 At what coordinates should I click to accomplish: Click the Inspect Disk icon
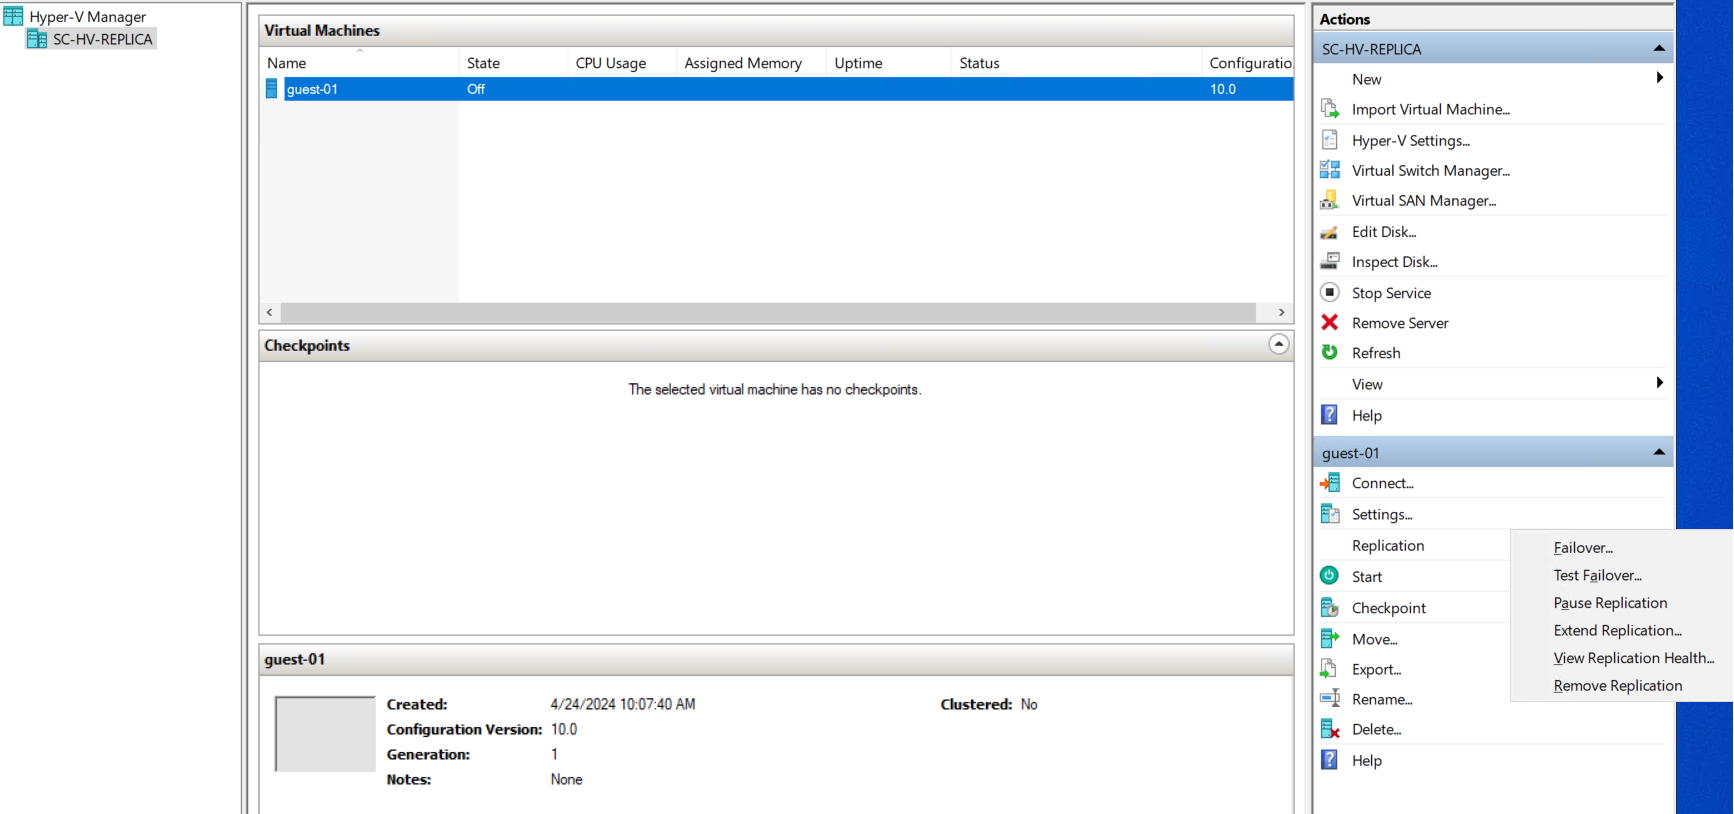point(1330,261)
